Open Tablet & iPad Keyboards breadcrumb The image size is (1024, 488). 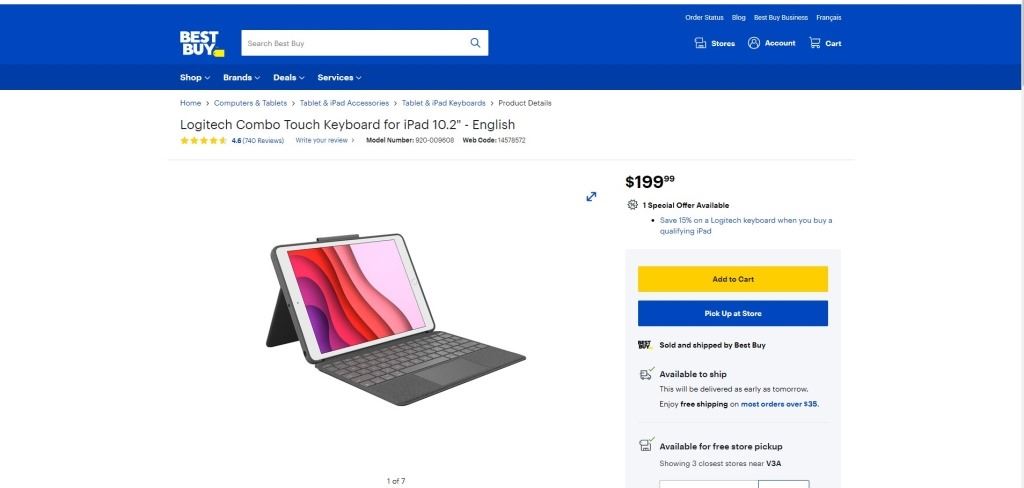(443, 103)
